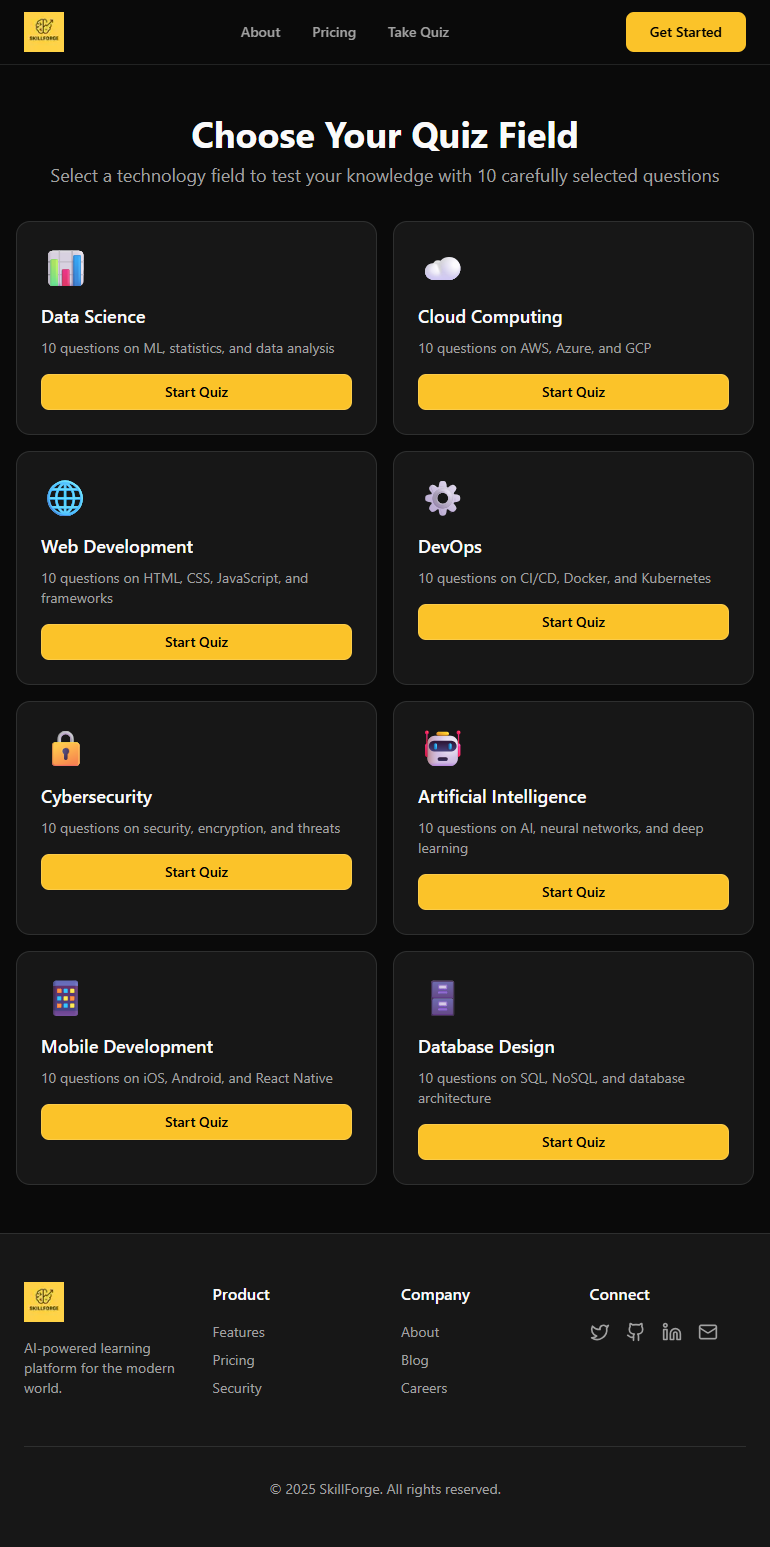This screenshot has width=770, height=1547.
Task: Open the Careers link under Company
Action: click(423, 1388)
